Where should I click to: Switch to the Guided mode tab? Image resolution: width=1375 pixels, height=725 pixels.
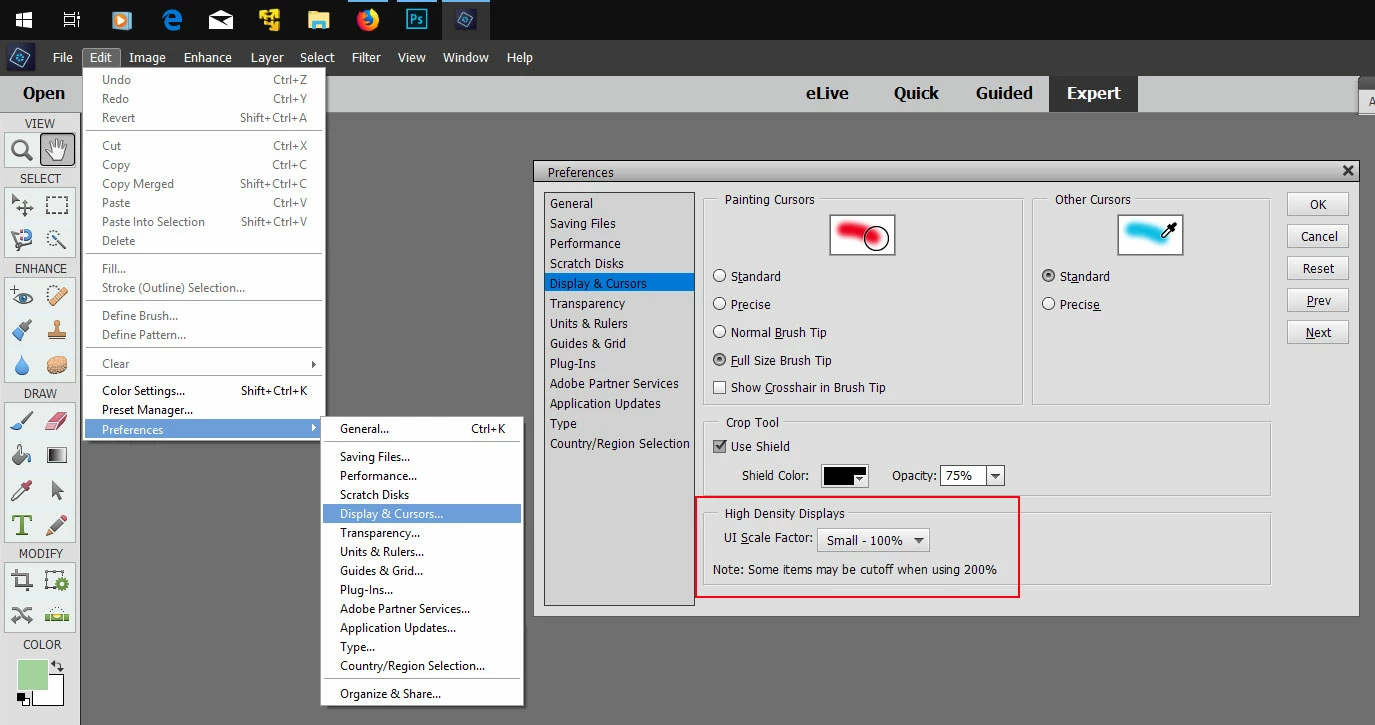tap(1004, 94)
